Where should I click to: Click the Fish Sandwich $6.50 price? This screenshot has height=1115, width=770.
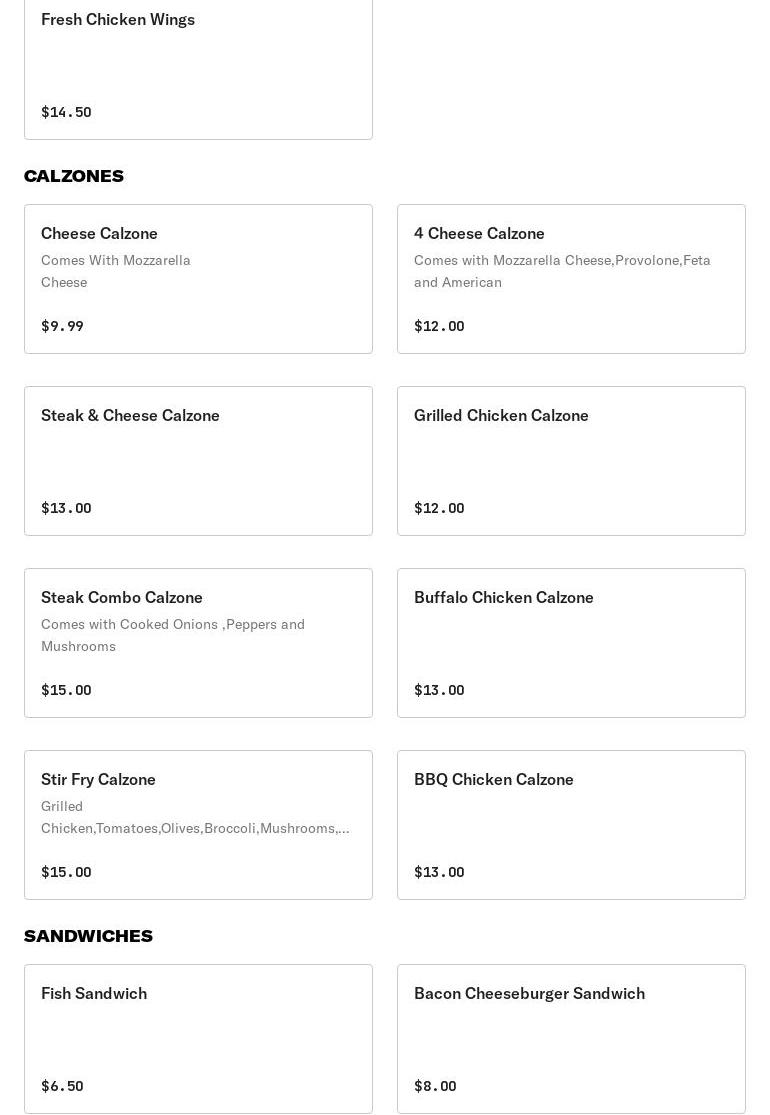[x=62, y=1086]
